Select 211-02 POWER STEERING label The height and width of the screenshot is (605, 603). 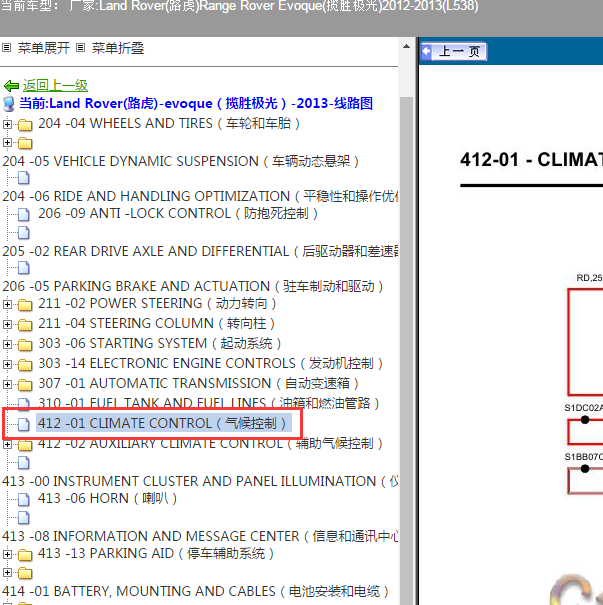point(157,304)
